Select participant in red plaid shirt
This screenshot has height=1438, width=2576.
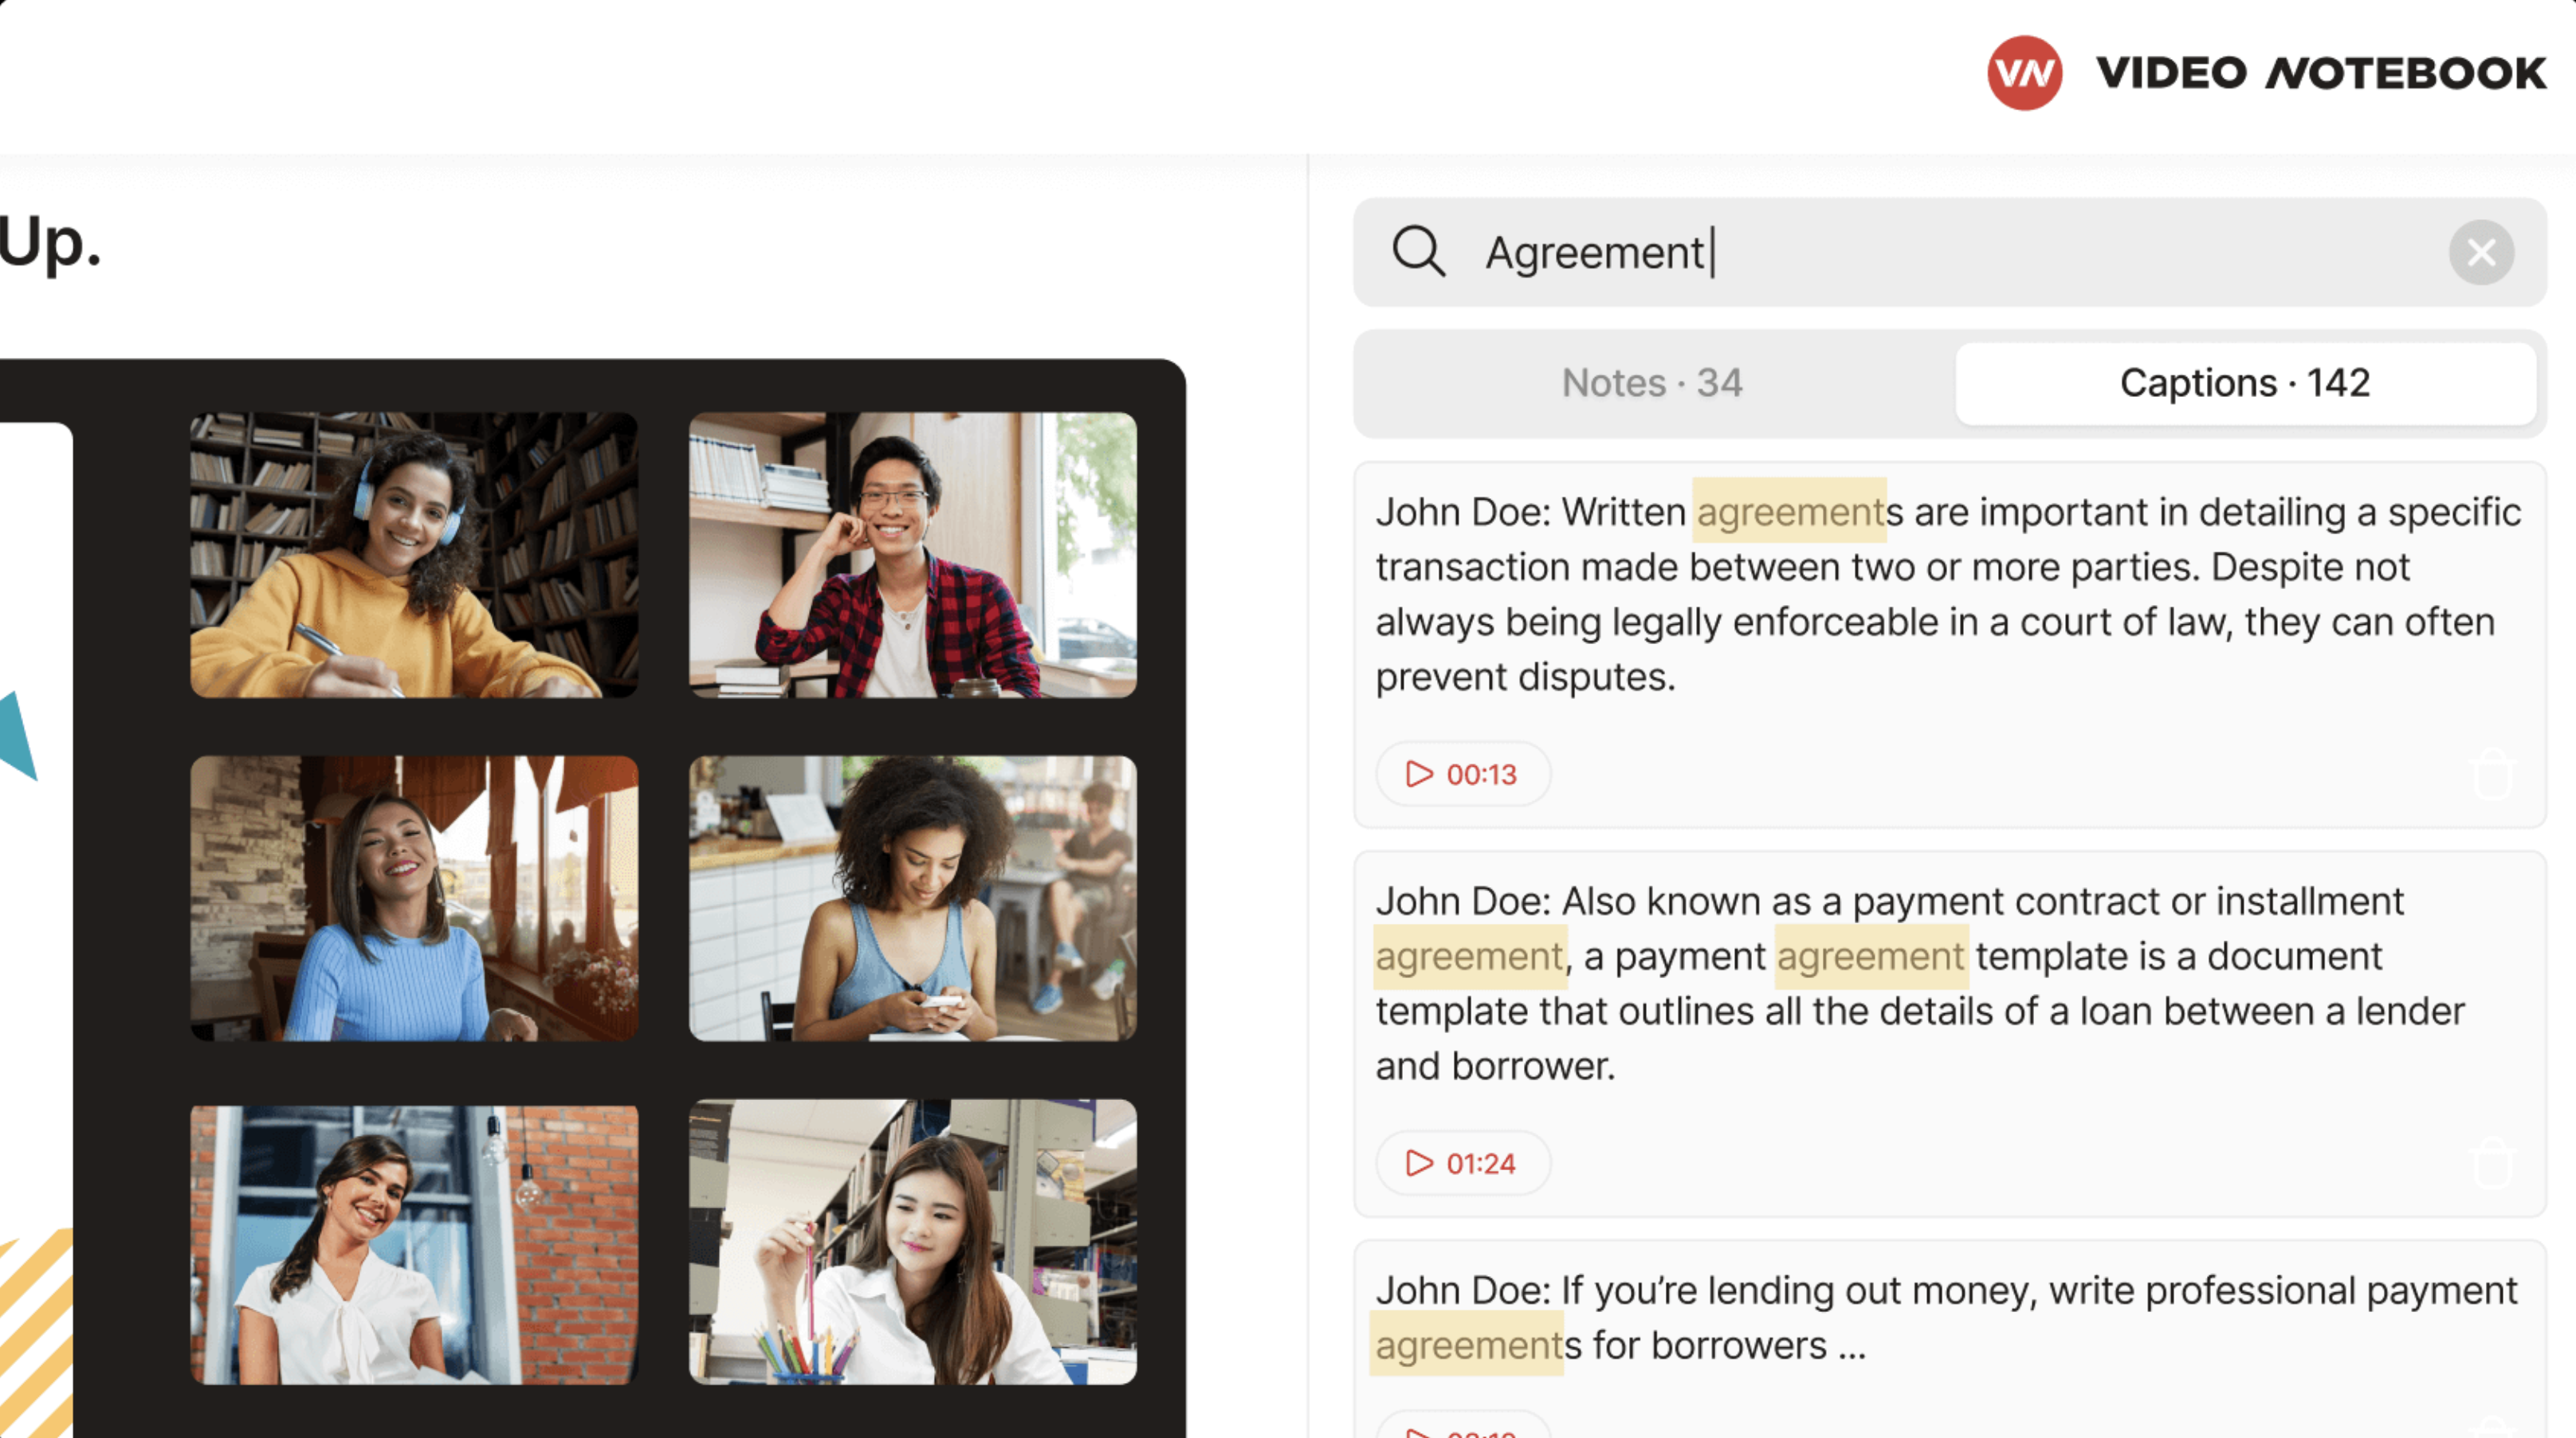[x=912, y=555]
